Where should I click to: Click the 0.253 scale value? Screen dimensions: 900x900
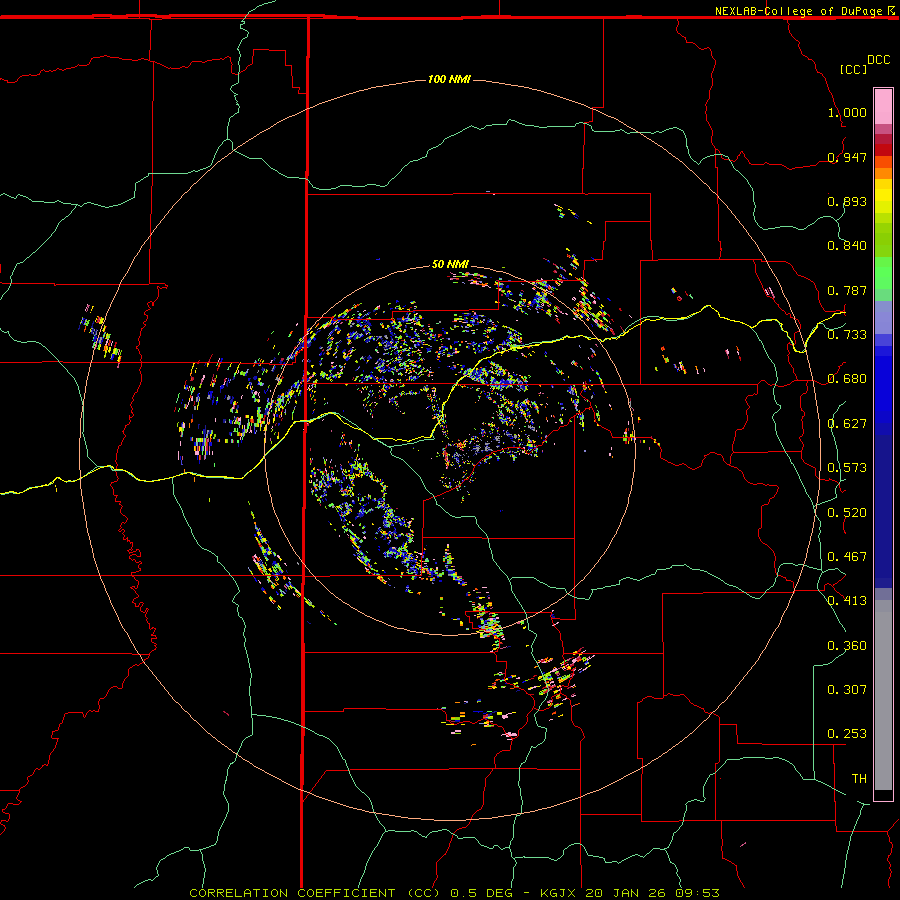[847, 734]
